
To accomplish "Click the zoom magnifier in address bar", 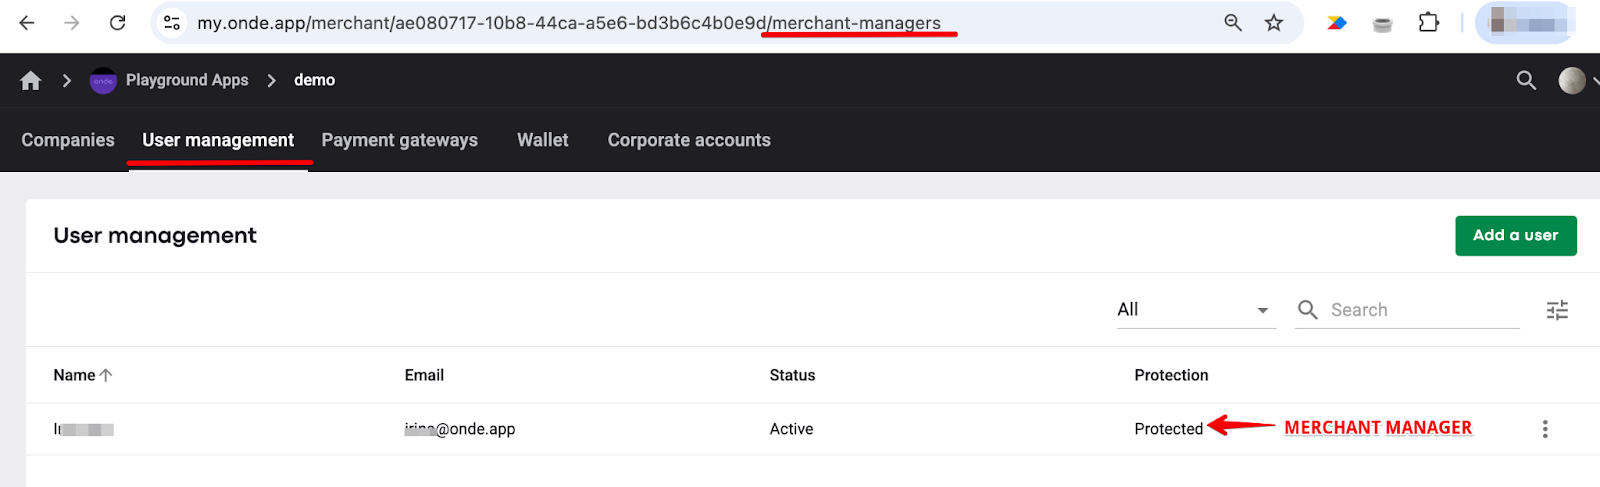I will (x=1233, y=23).
